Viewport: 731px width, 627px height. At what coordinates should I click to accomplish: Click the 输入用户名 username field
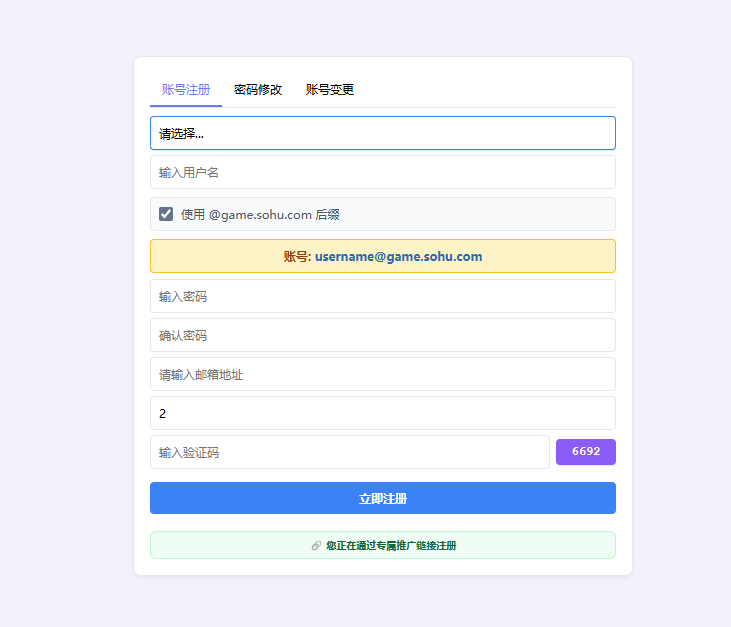[x=382, y=172]
